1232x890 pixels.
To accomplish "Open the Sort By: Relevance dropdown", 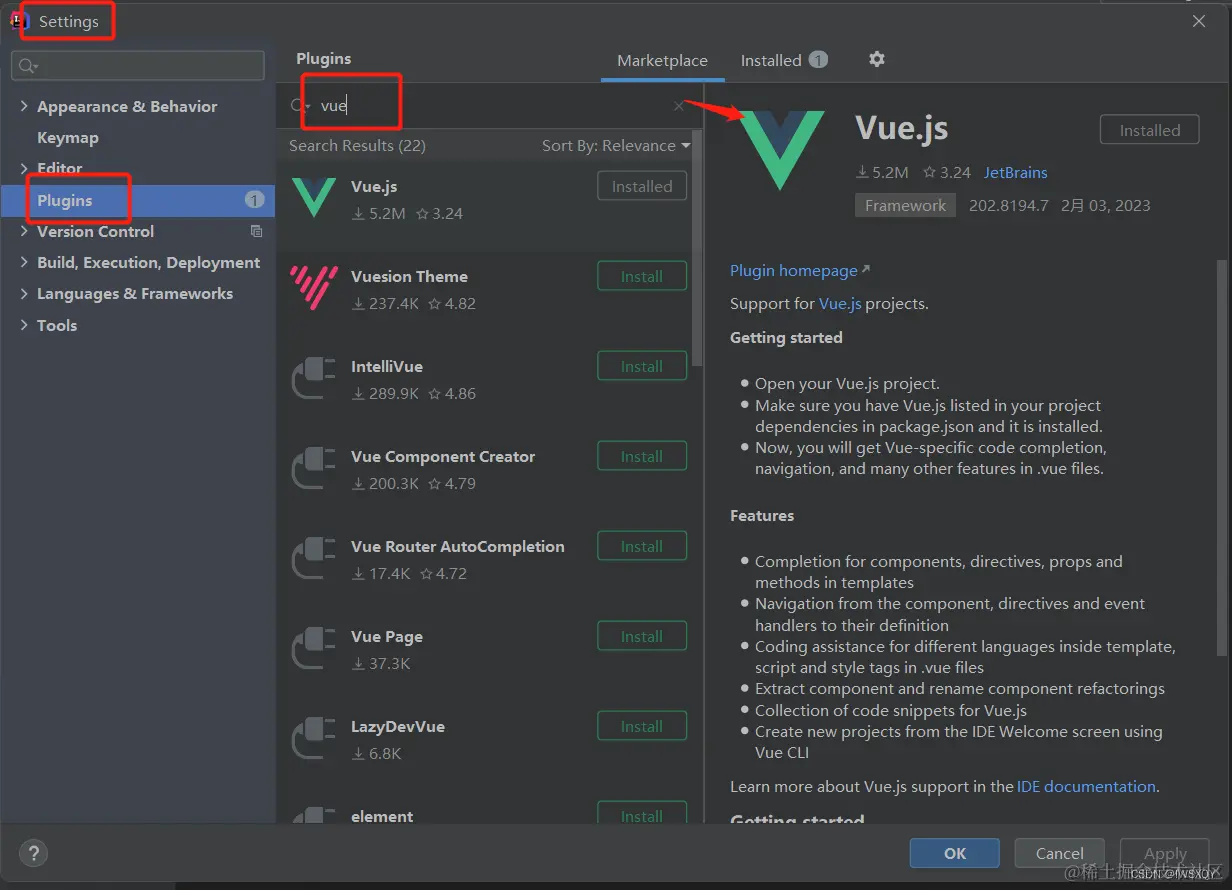I will pos(616,146).
